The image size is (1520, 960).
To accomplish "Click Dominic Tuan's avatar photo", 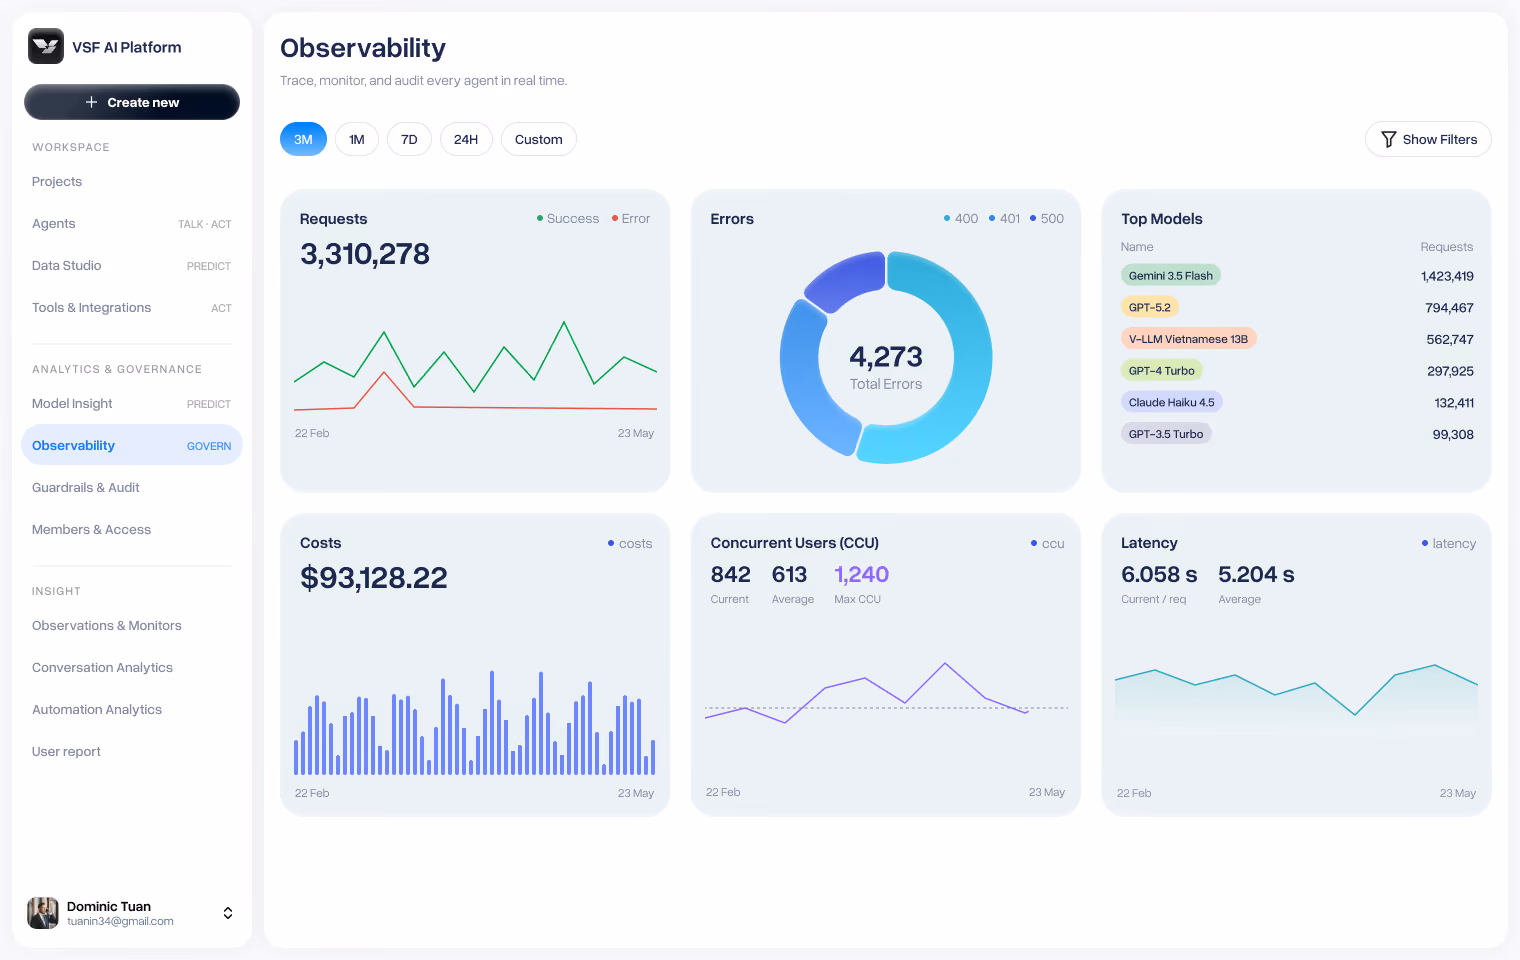I will pos(43,913).
